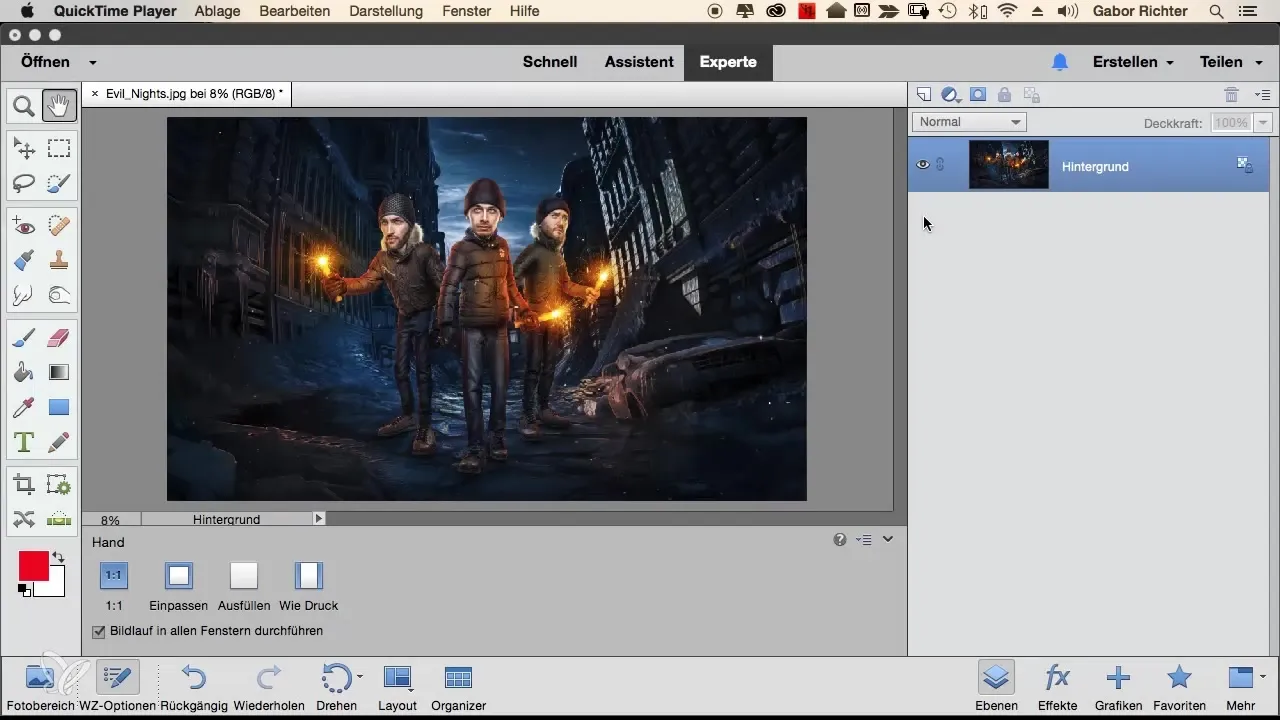Select the Gradient tool

59,373
